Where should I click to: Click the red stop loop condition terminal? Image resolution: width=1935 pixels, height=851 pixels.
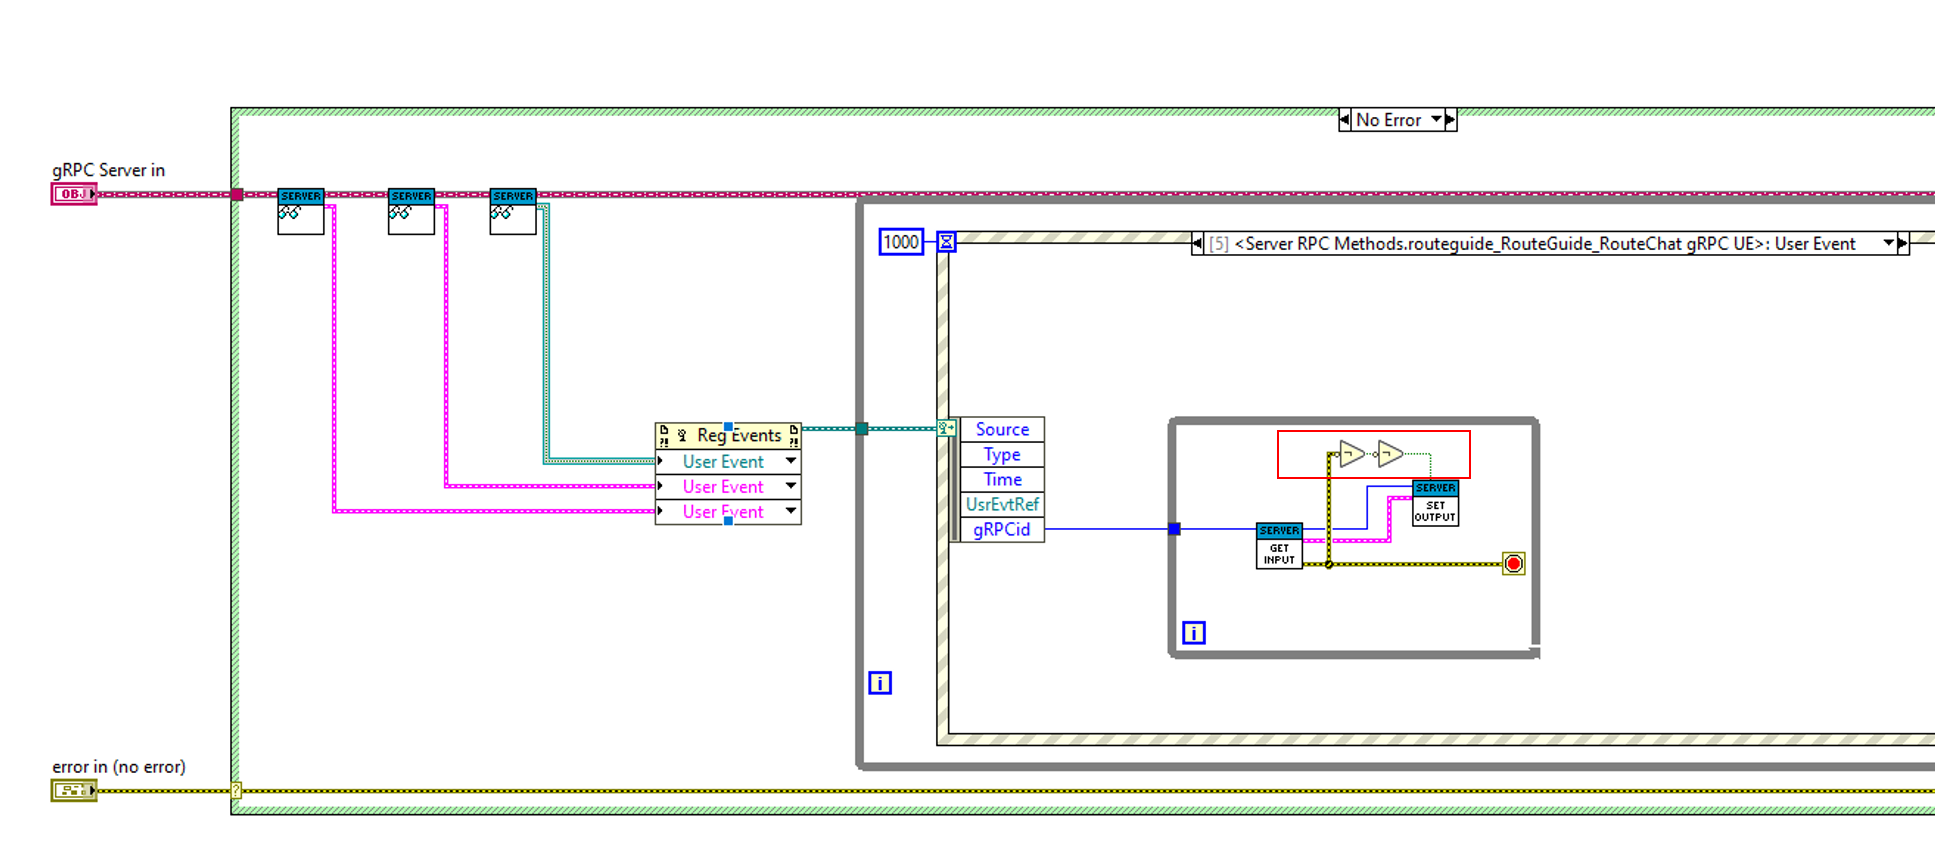click(x=1513, y=564)
